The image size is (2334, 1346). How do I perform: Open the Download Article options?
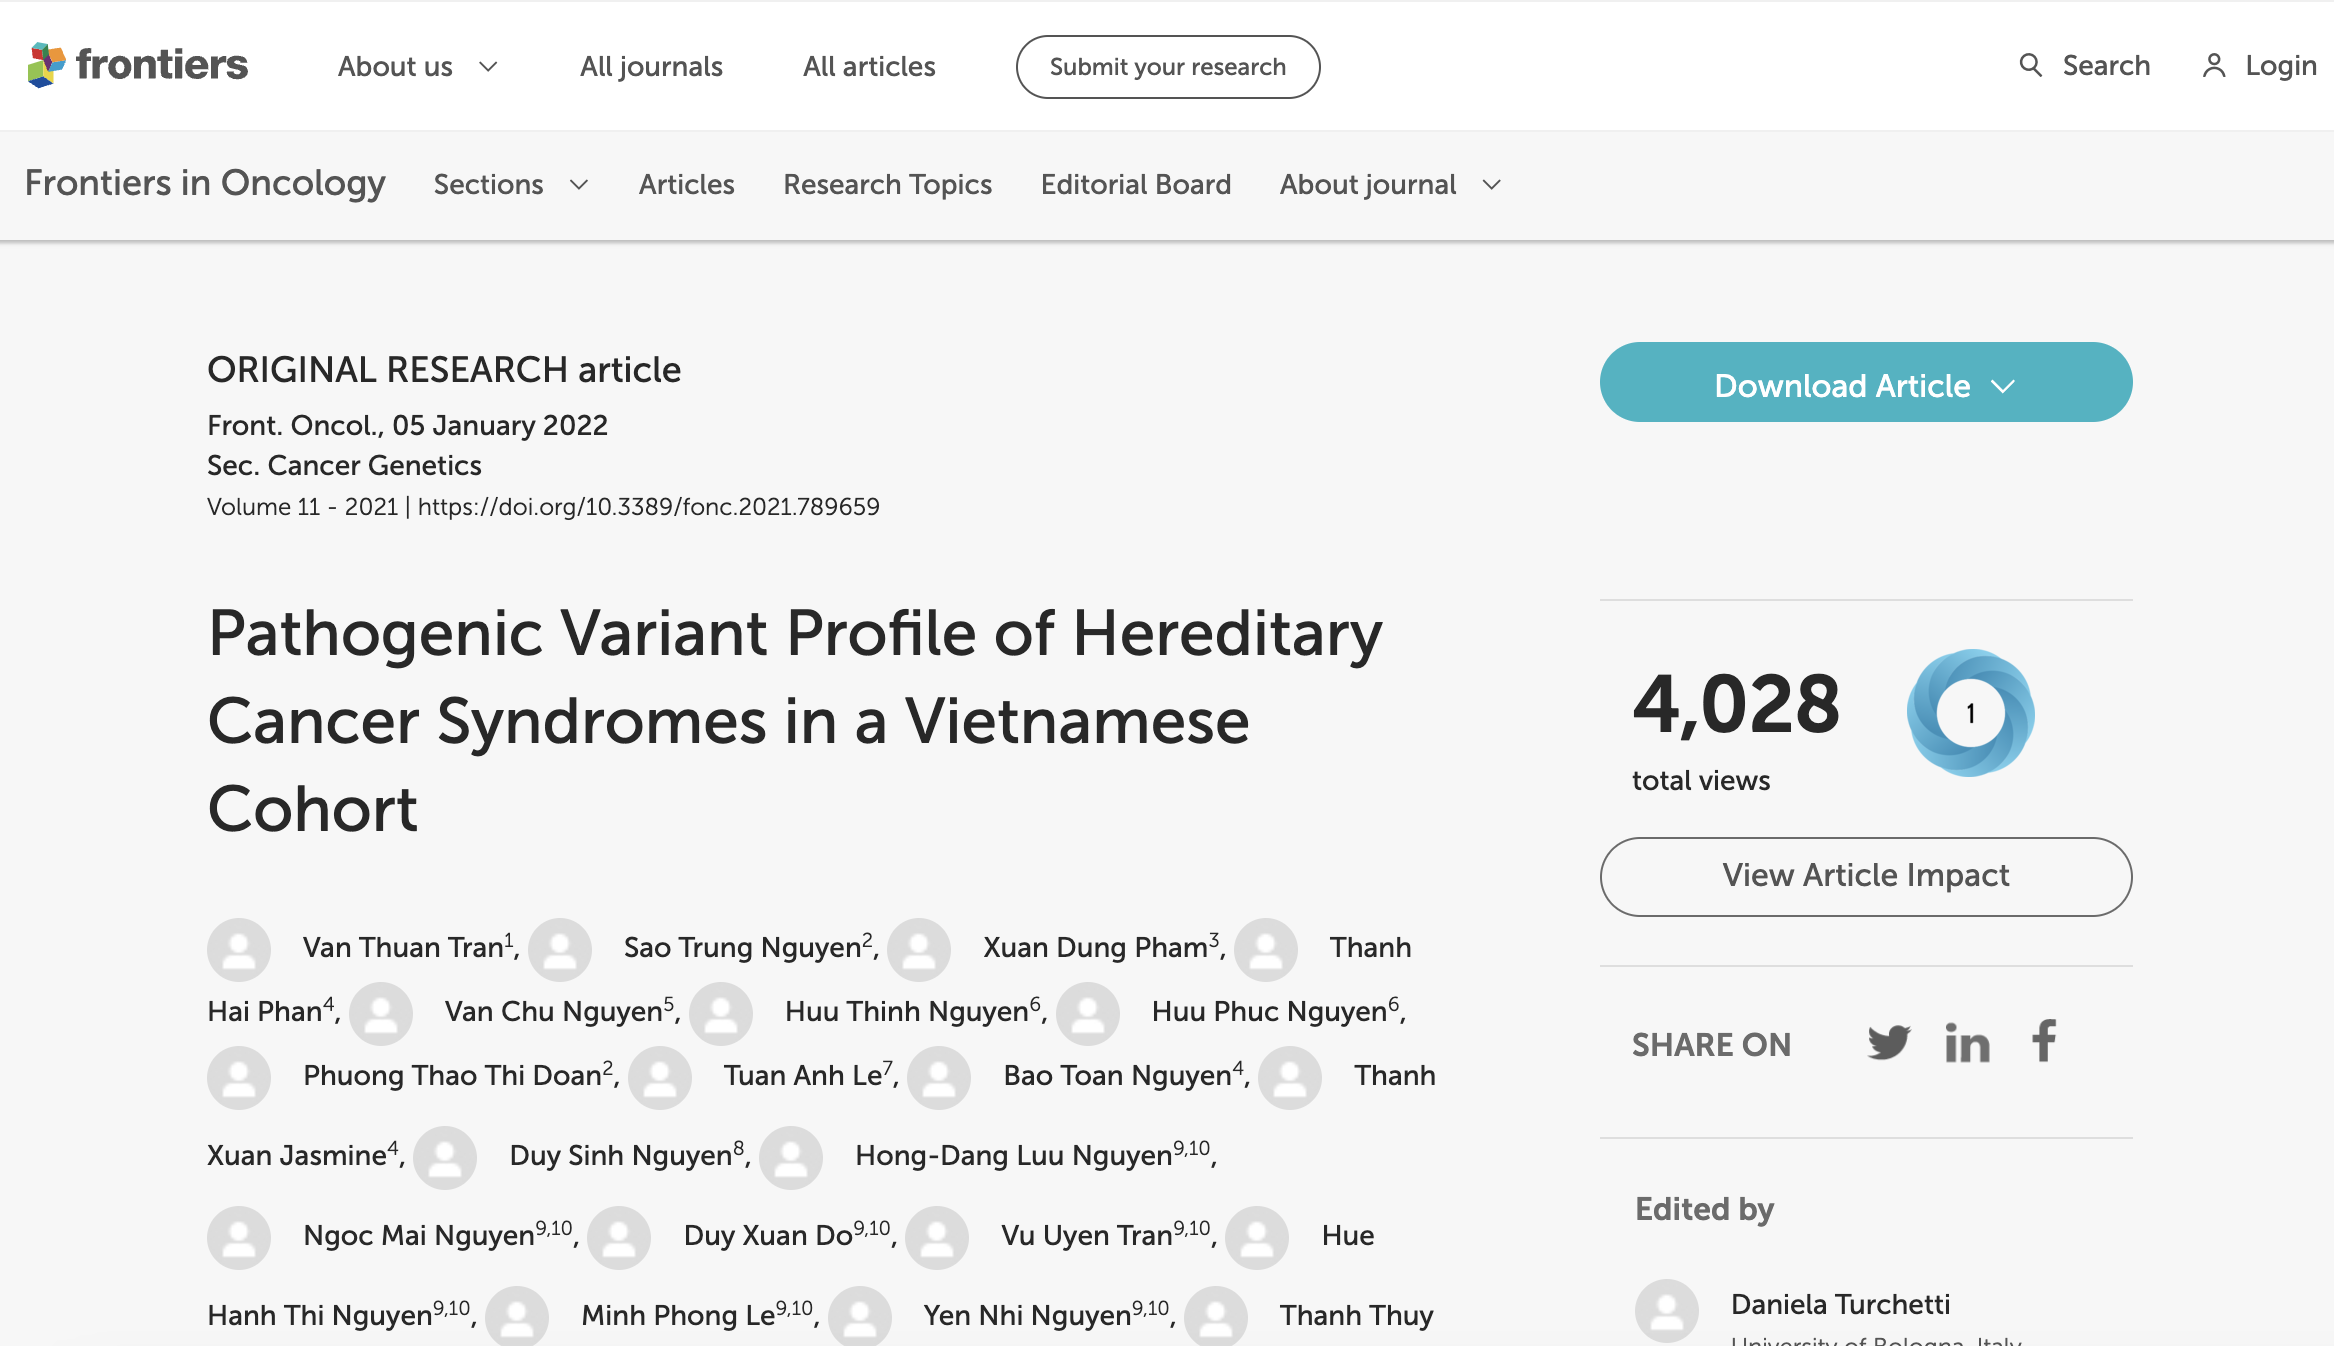[1865, 383]
